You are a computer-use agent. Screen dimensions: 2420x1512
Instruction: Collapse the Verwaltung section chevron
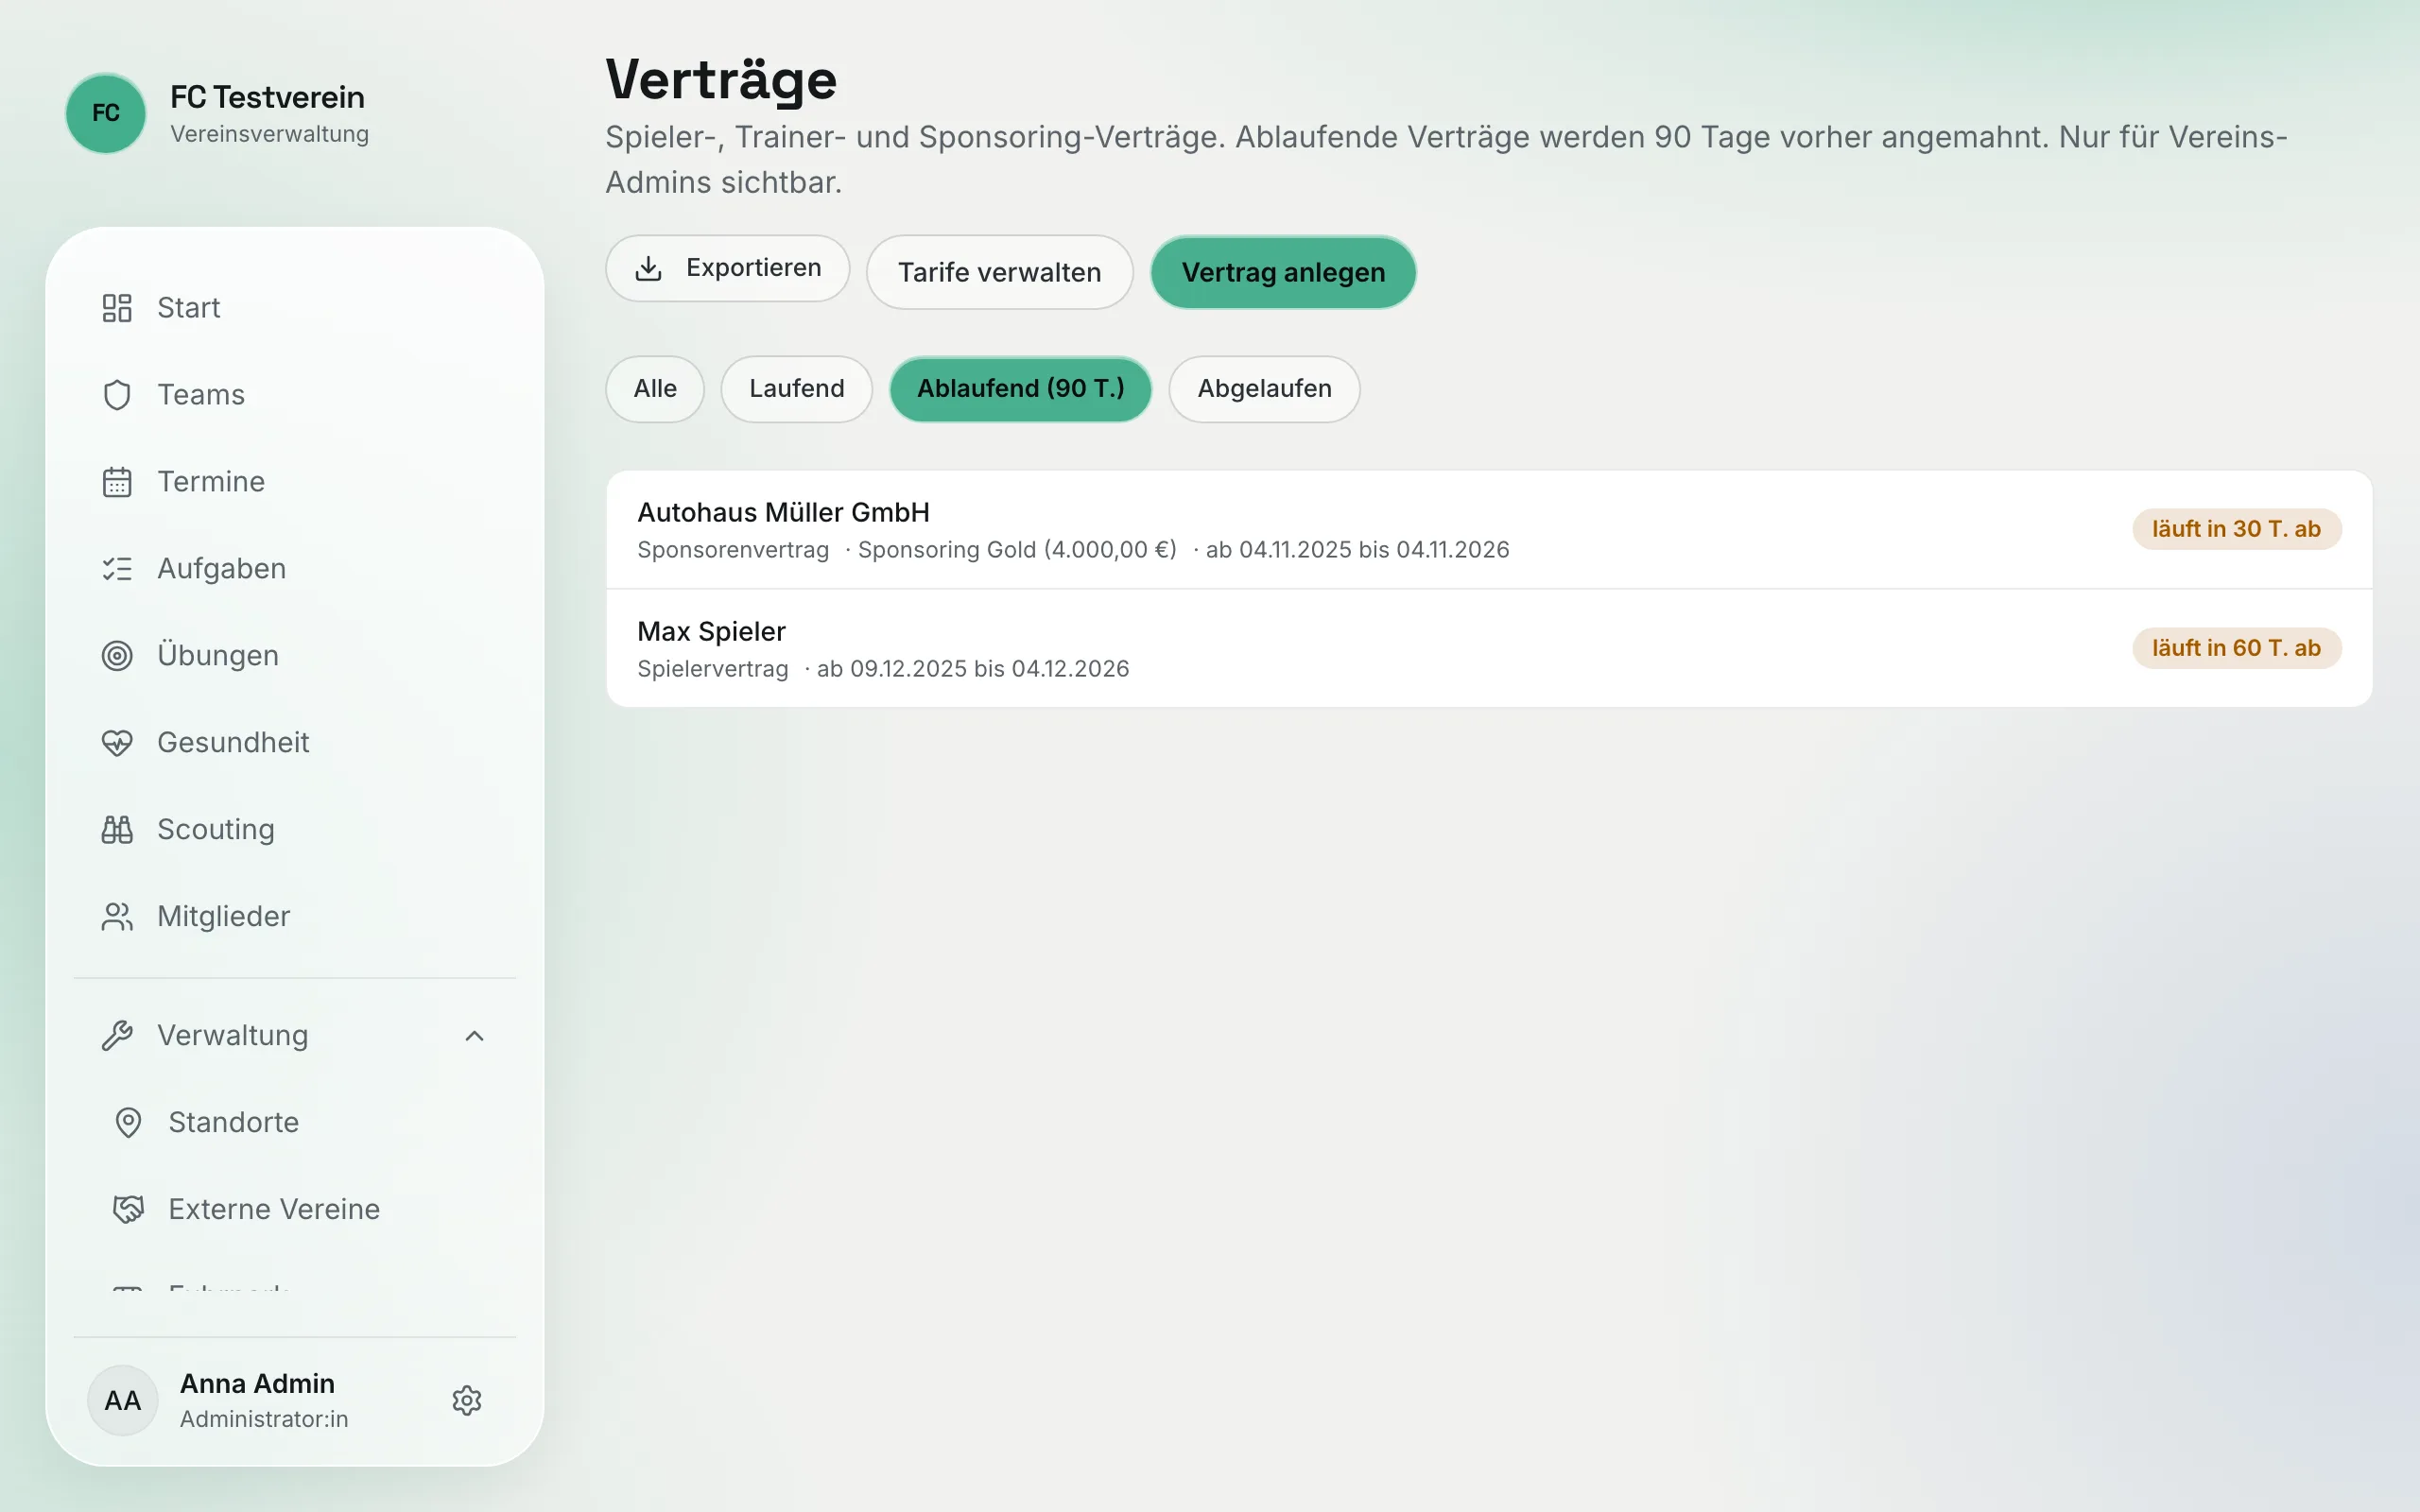(475, 1036)
